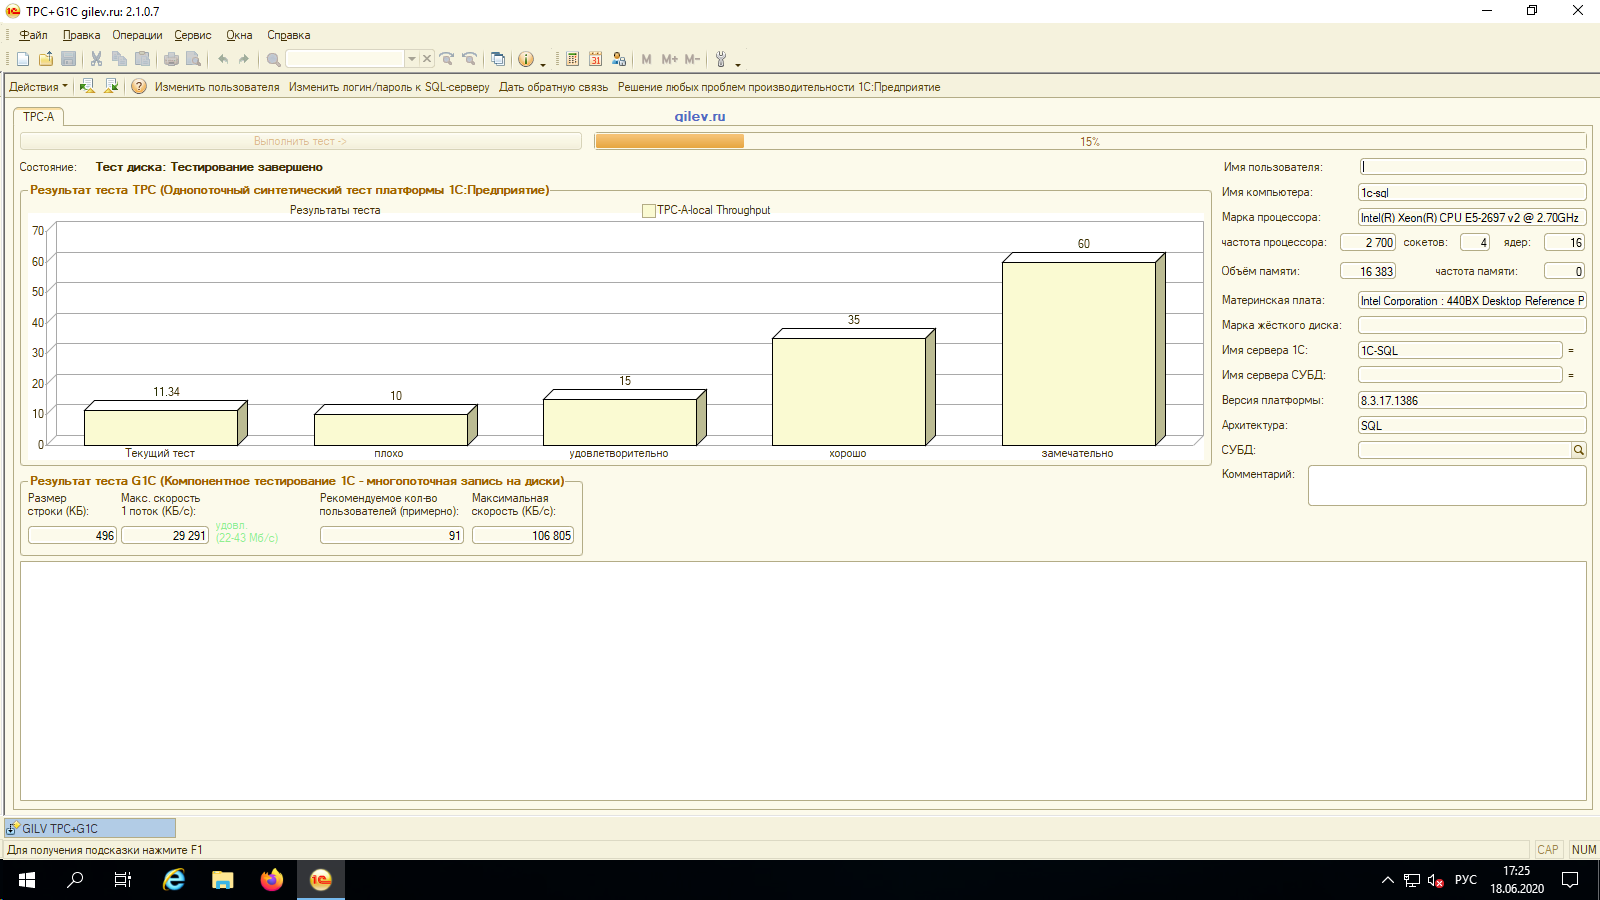Viewport: 1600px width, 900px height.
Task: Open the Операции menu
Action: point(137,35)
